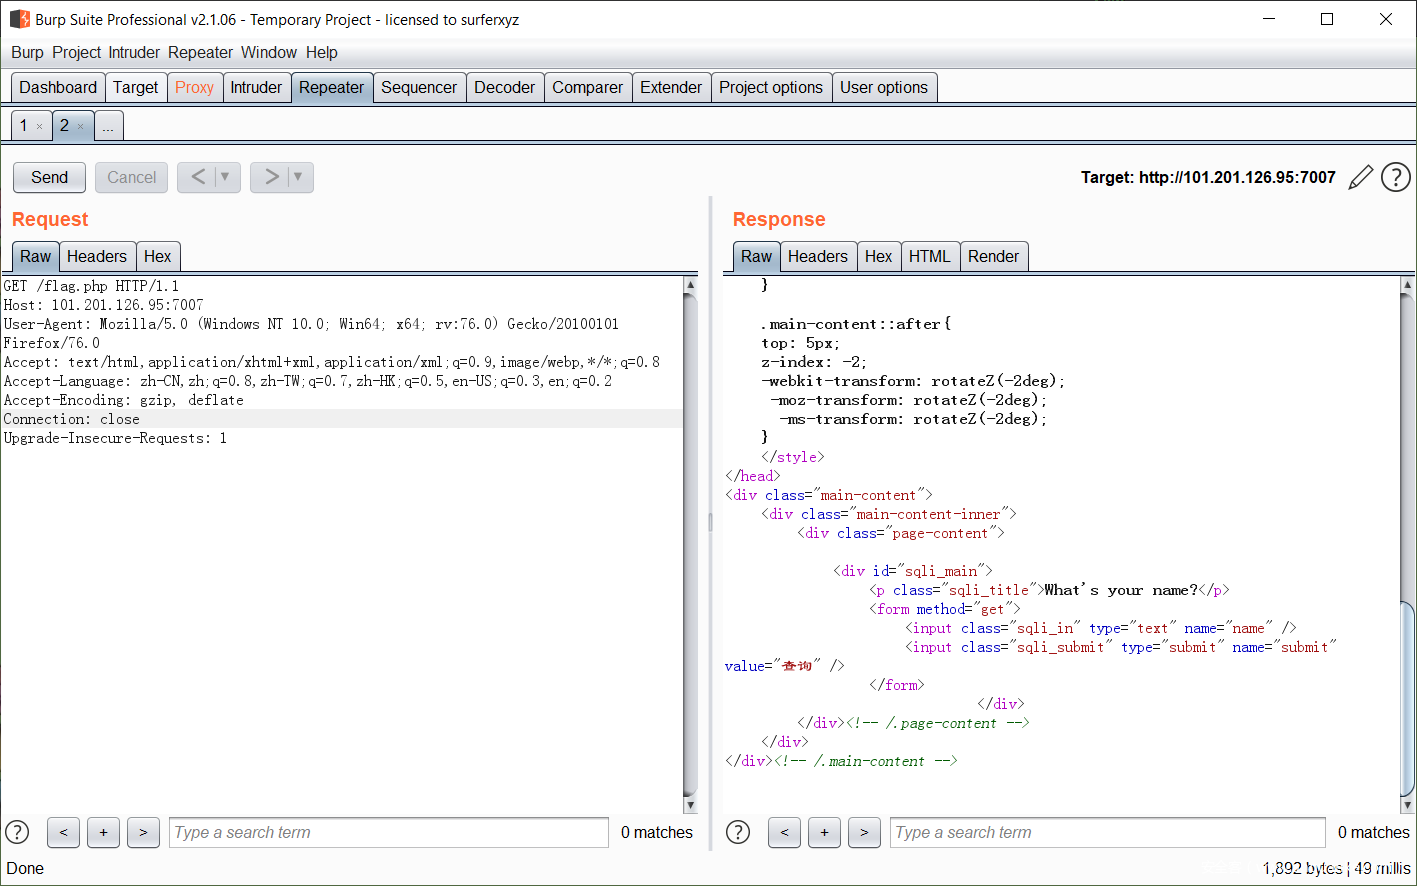Focus the response search term field
Viewport: 1417px width, 886px height.
pyautogui.click(x=1107, y=832)
